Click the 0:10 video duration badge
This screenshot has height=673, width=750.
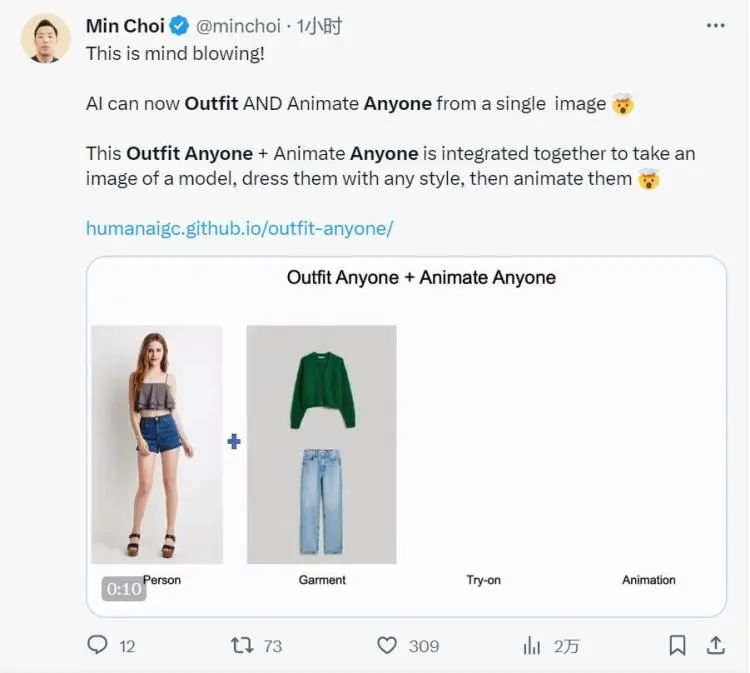tap(124, 589)
